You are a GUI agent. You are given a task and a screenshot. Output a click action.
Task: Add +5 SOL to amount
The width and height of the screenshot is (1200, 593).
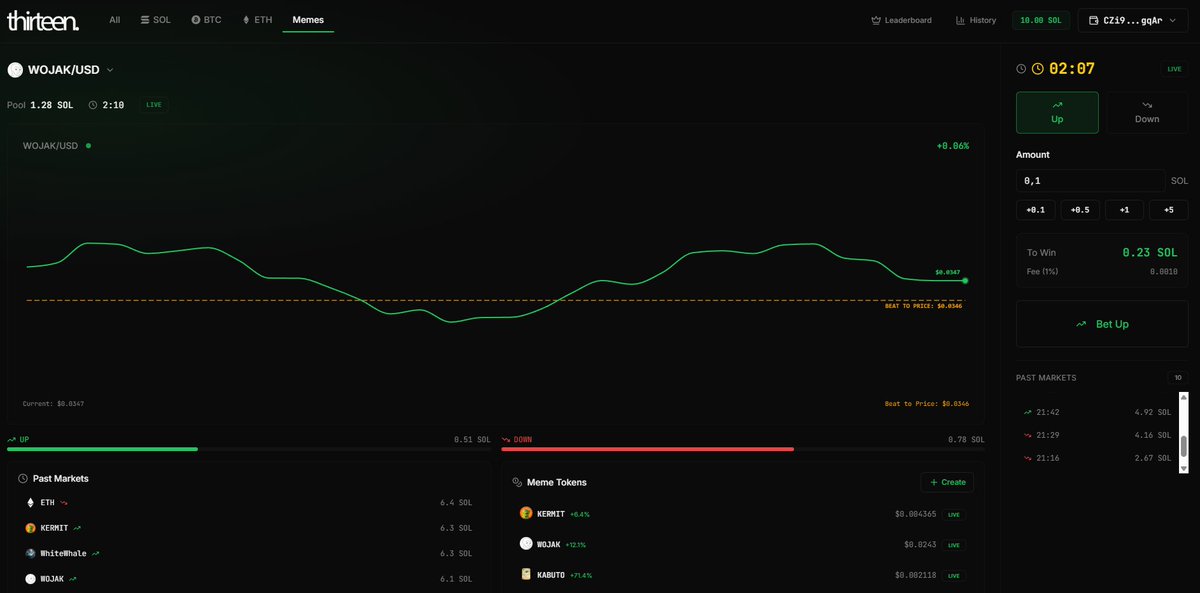pyautogui.click(x=1168, y=210)
